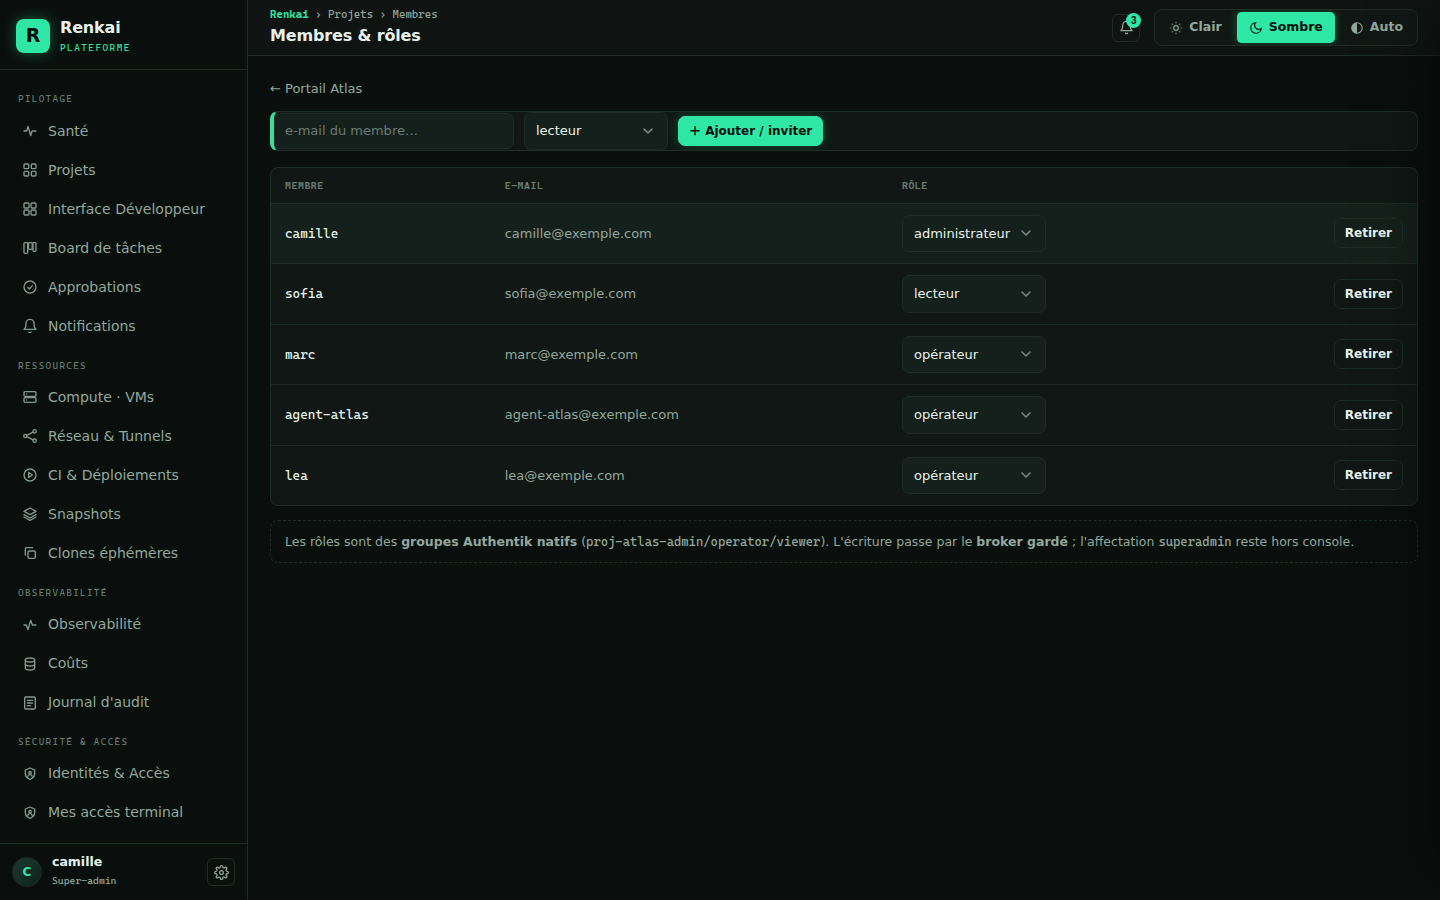
Task: Open sofia's role dropdown
Action: [x=974, y=294]
